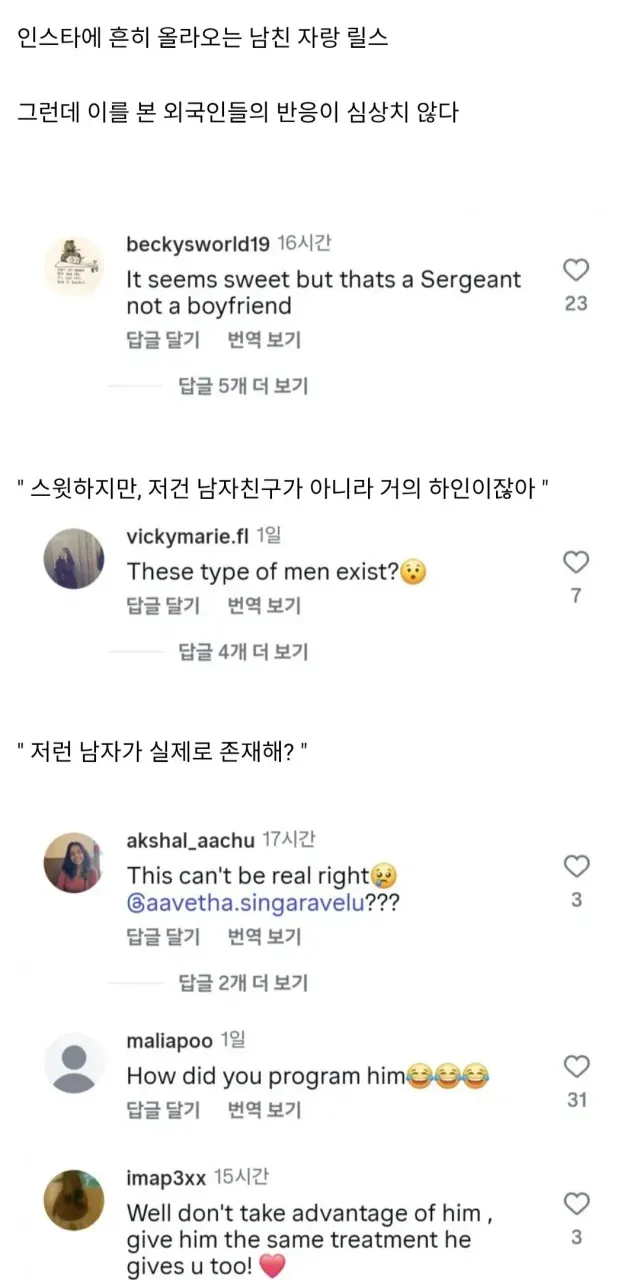Open maliapoo username link
The height and width of the screenshot is (1280, 640).
[169, 1041]
